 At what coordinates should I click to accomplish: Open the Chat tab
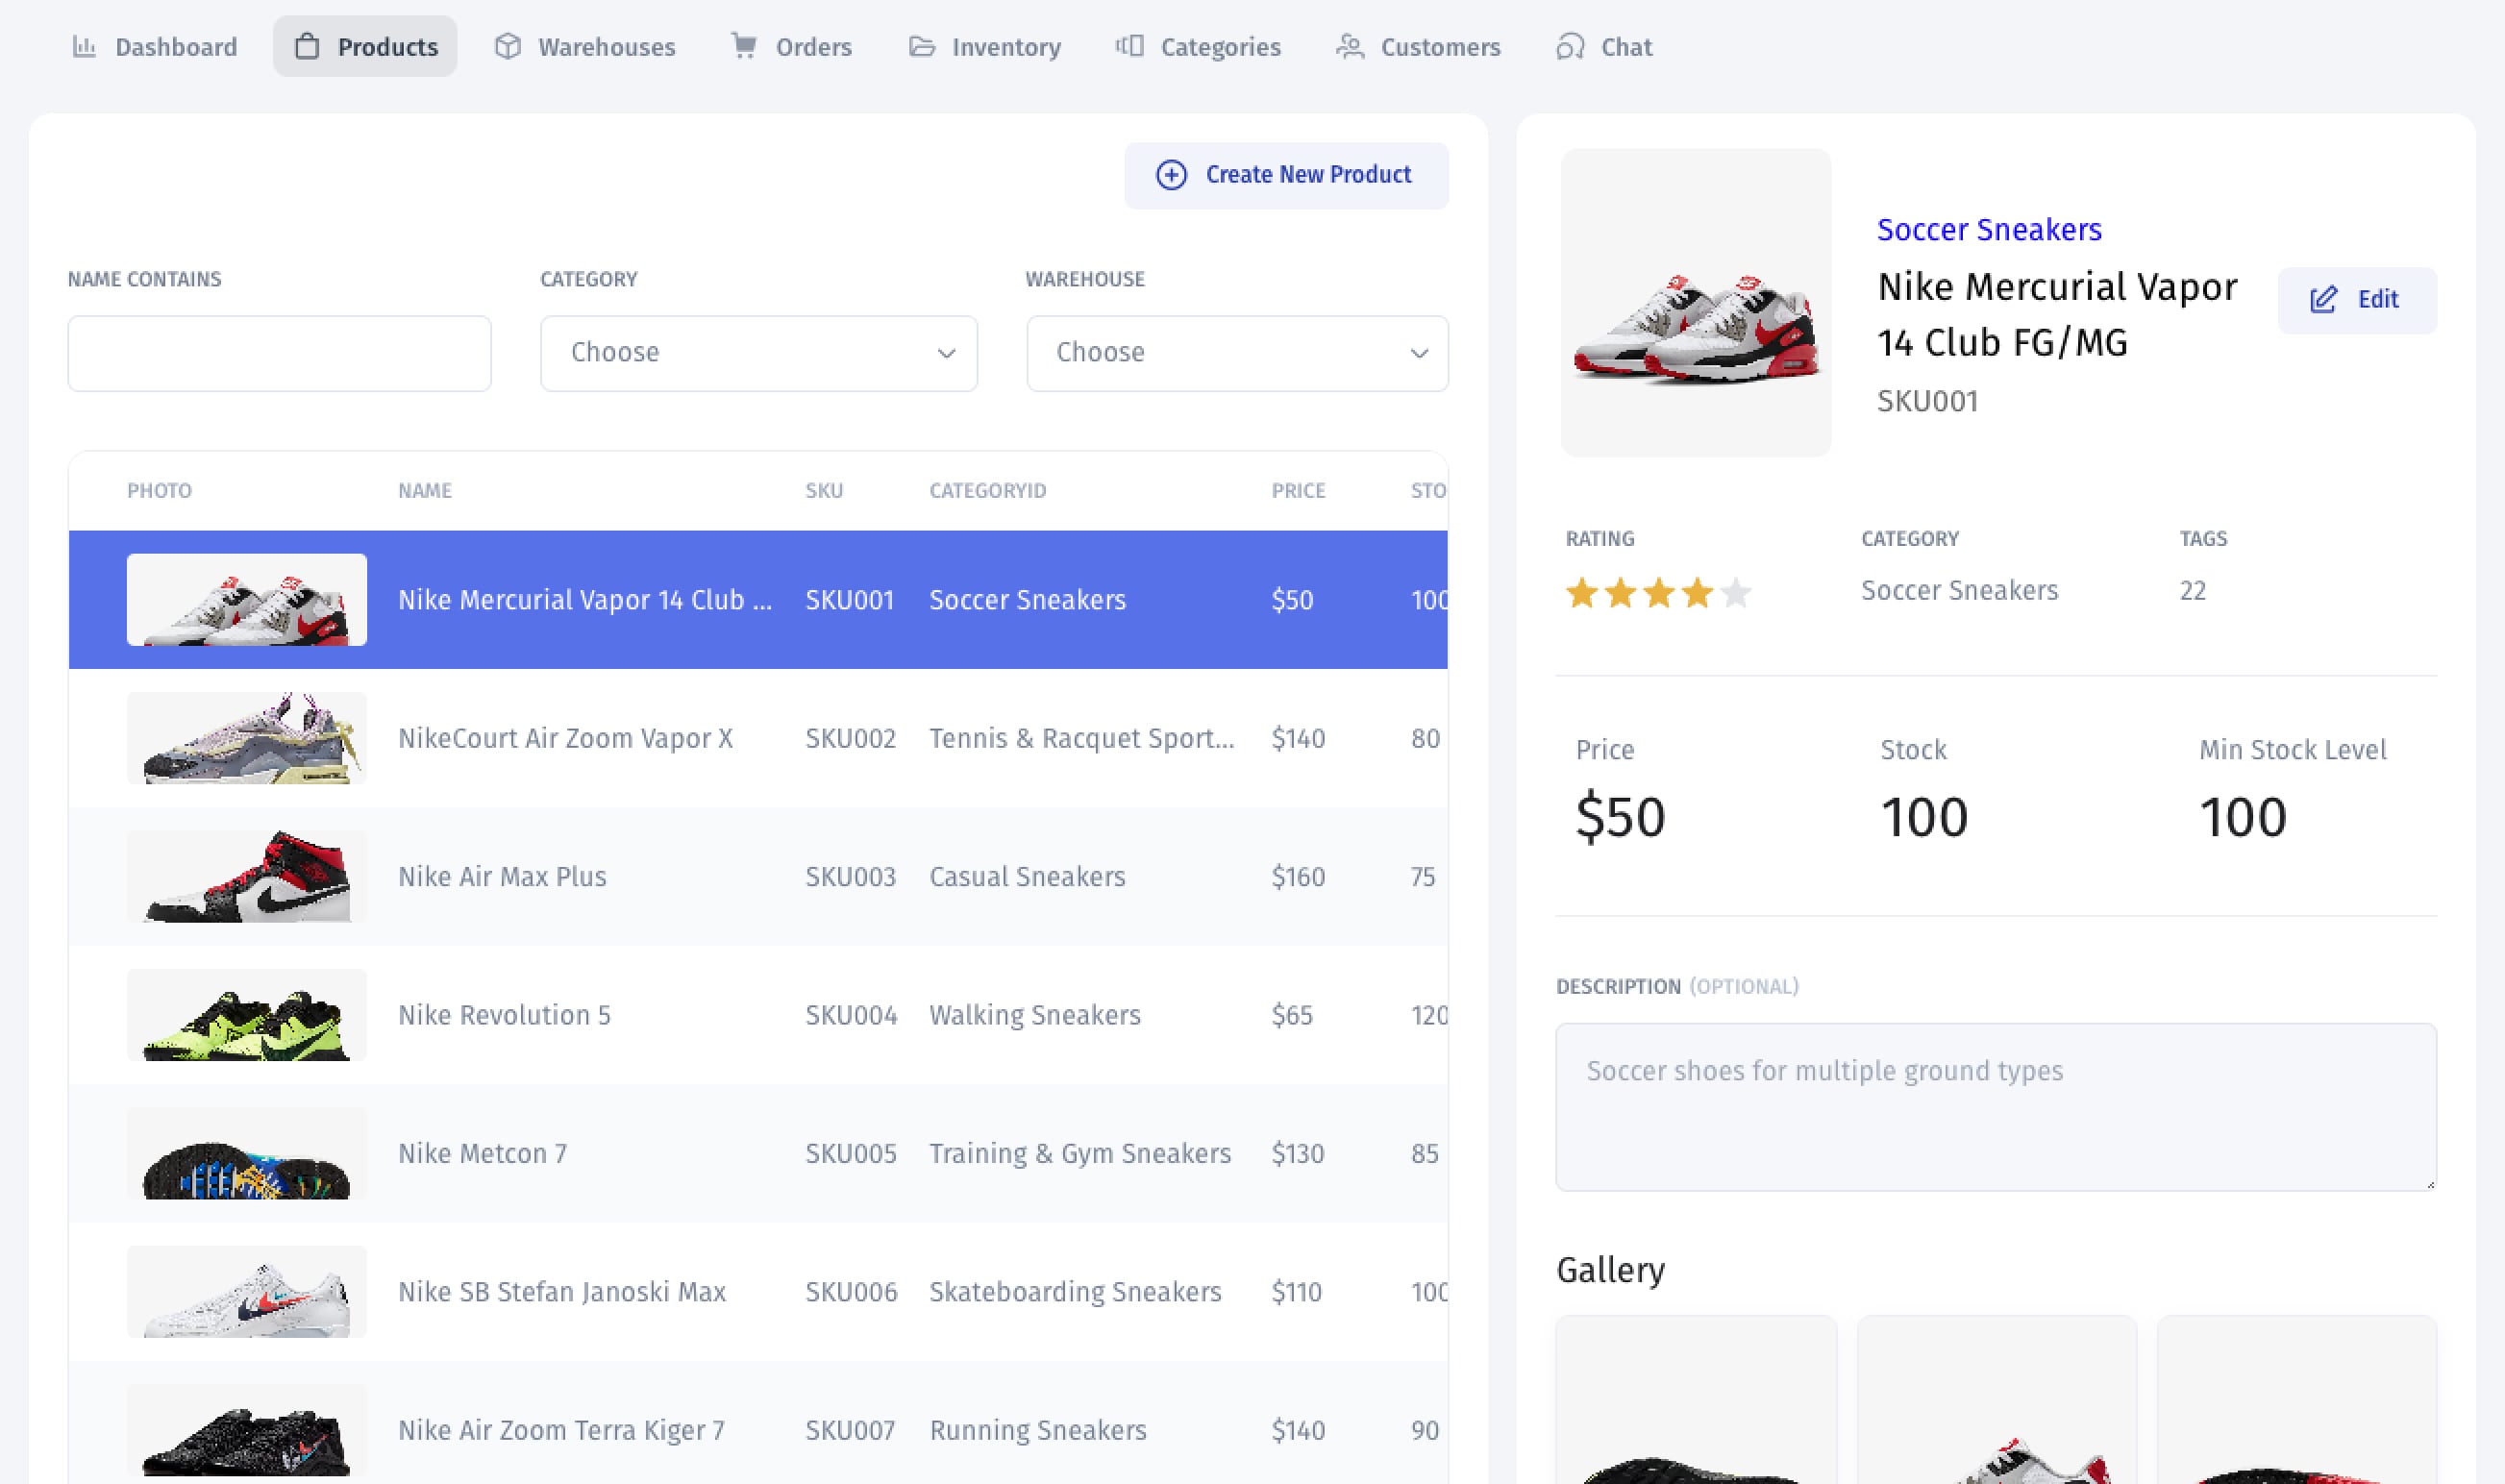tap(1605, 47)
